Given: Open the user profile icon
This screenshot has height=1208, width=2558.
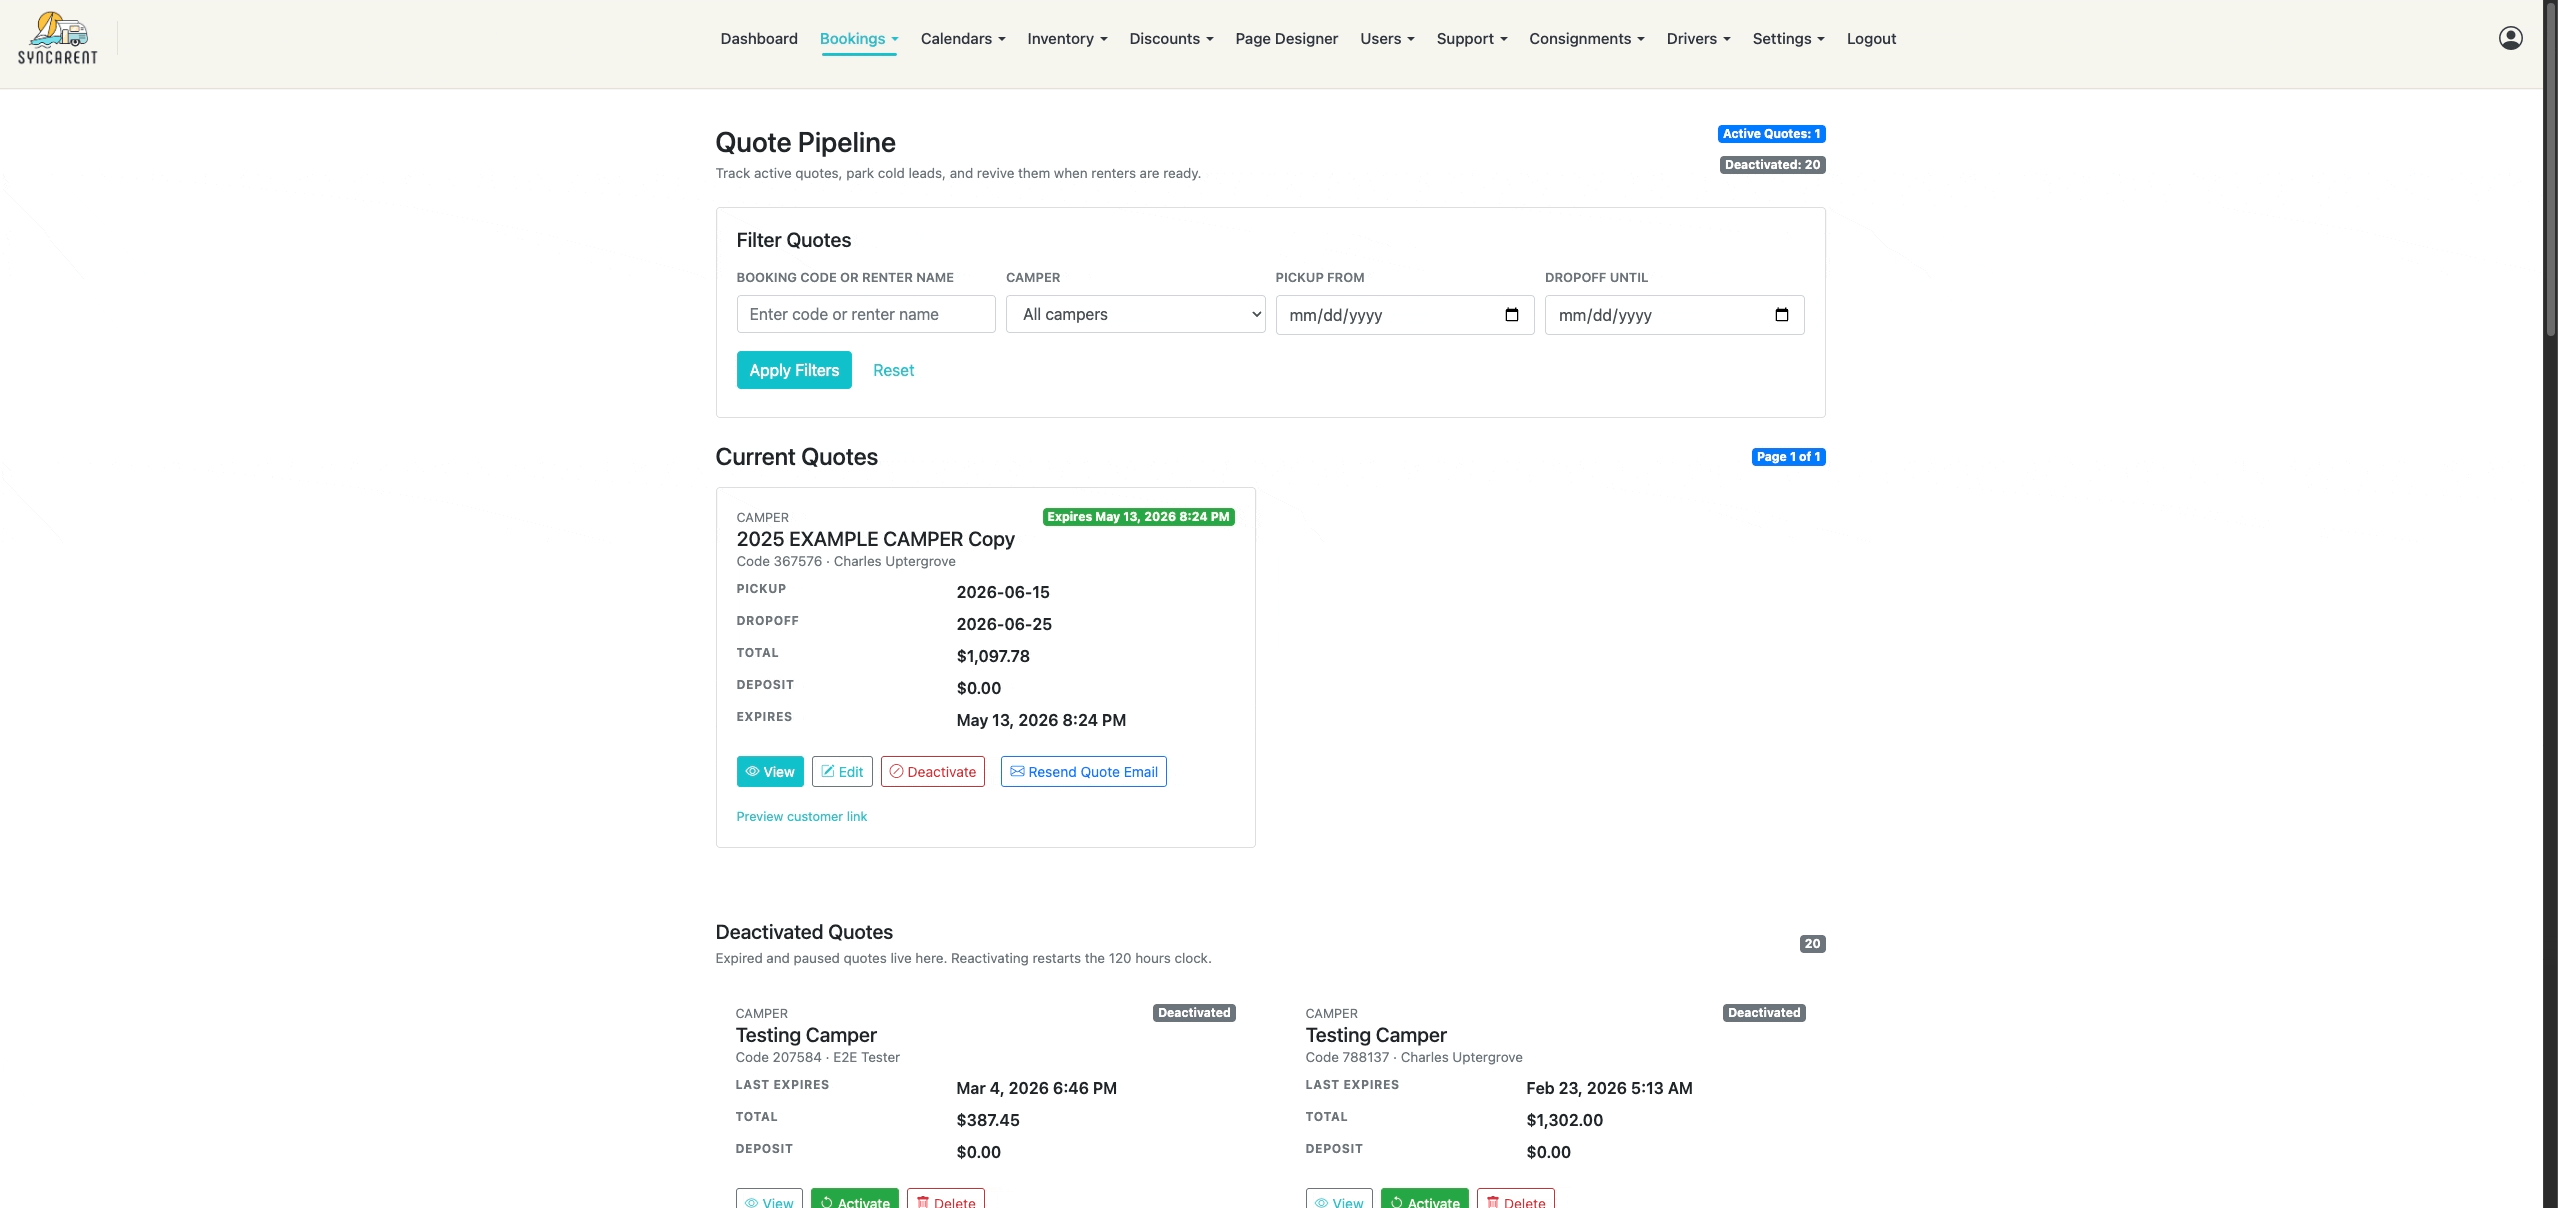Looking at the screenshot, I should 2510,38.
